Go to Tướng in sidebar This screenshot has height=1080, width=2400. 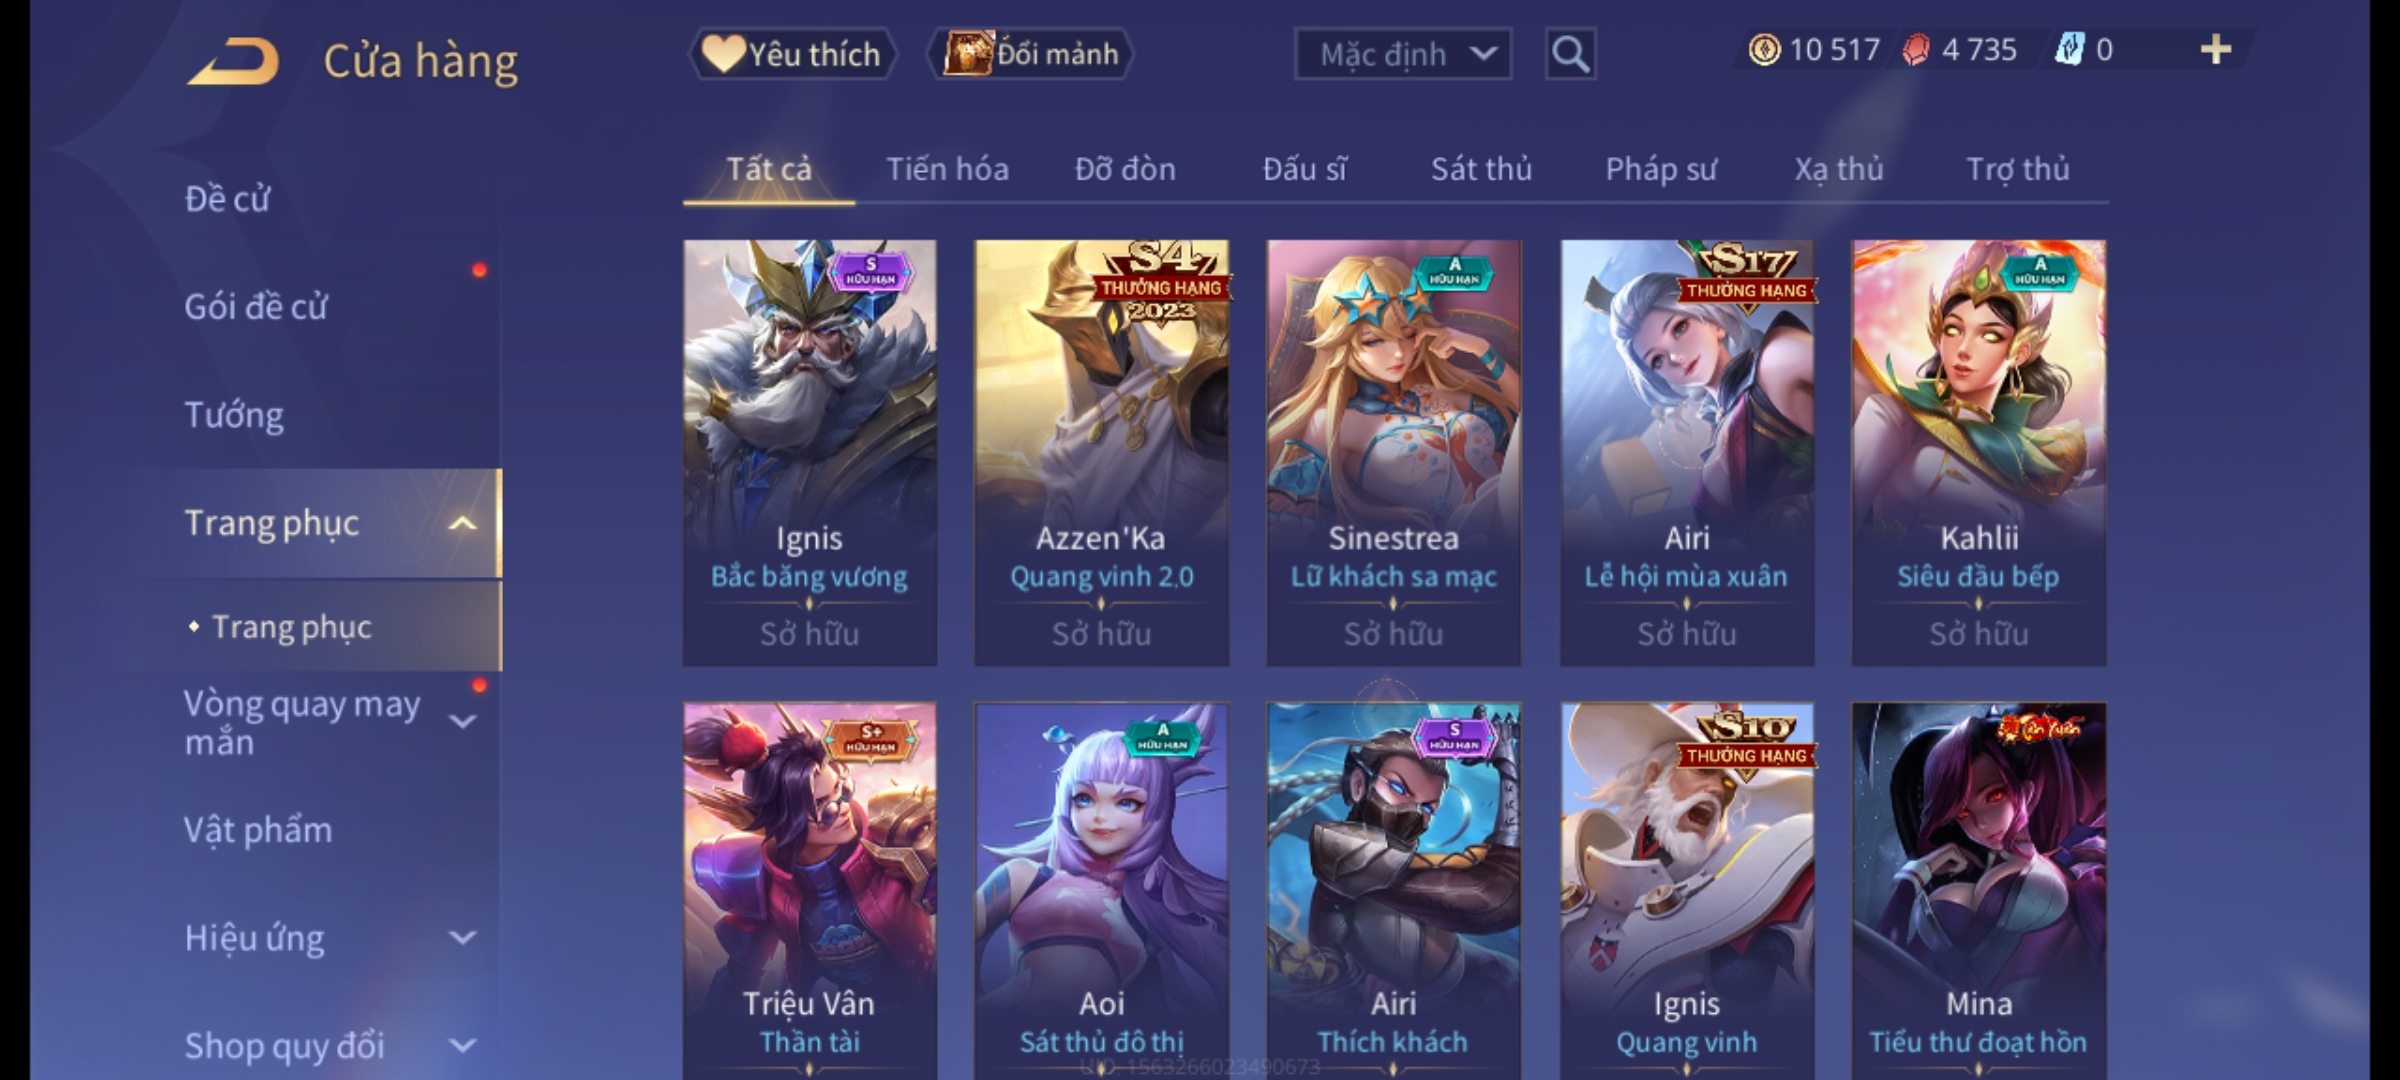coord(234,415)
